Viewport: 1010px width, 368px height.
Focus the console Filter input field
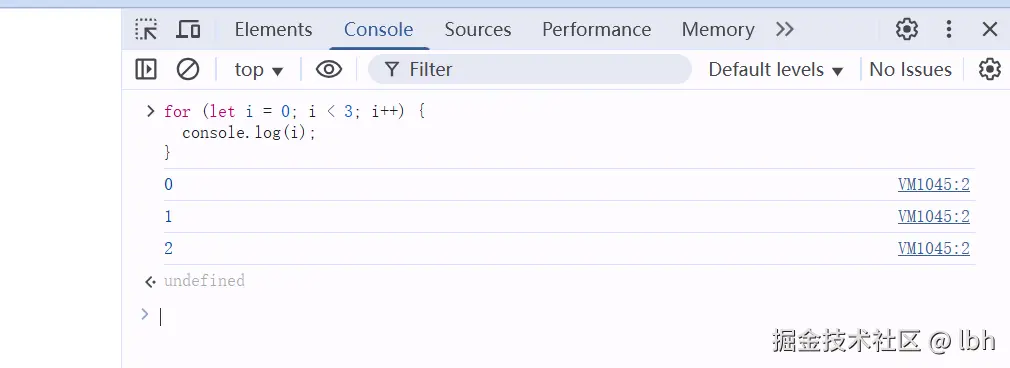(529, 69)
